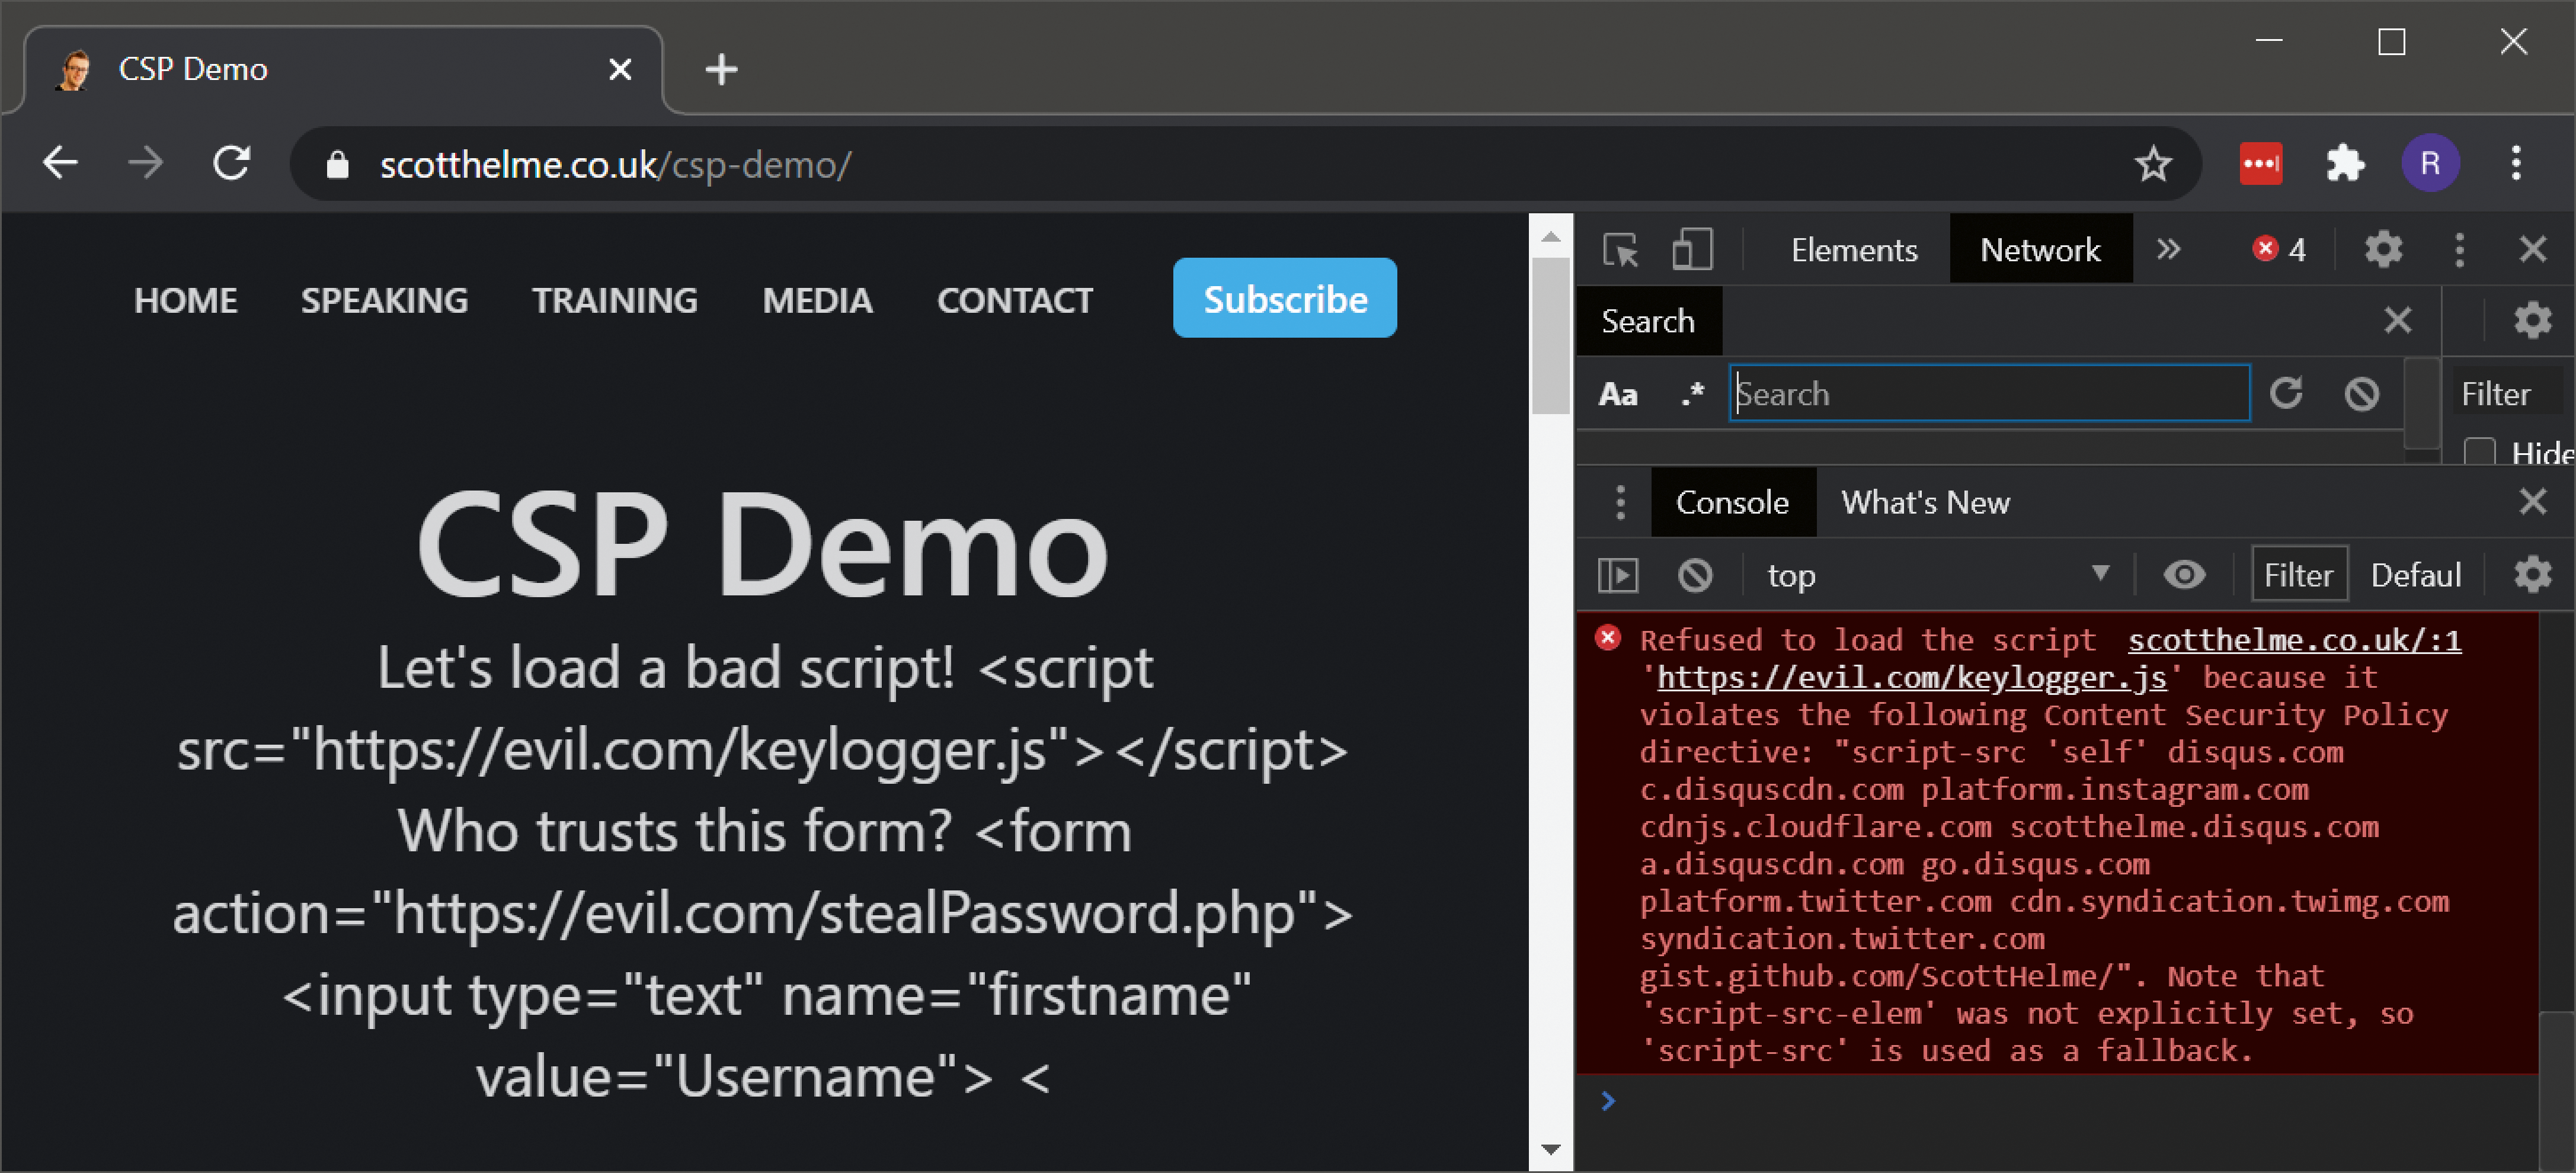Toggle the device toolbar icon

pos(1691,249)
